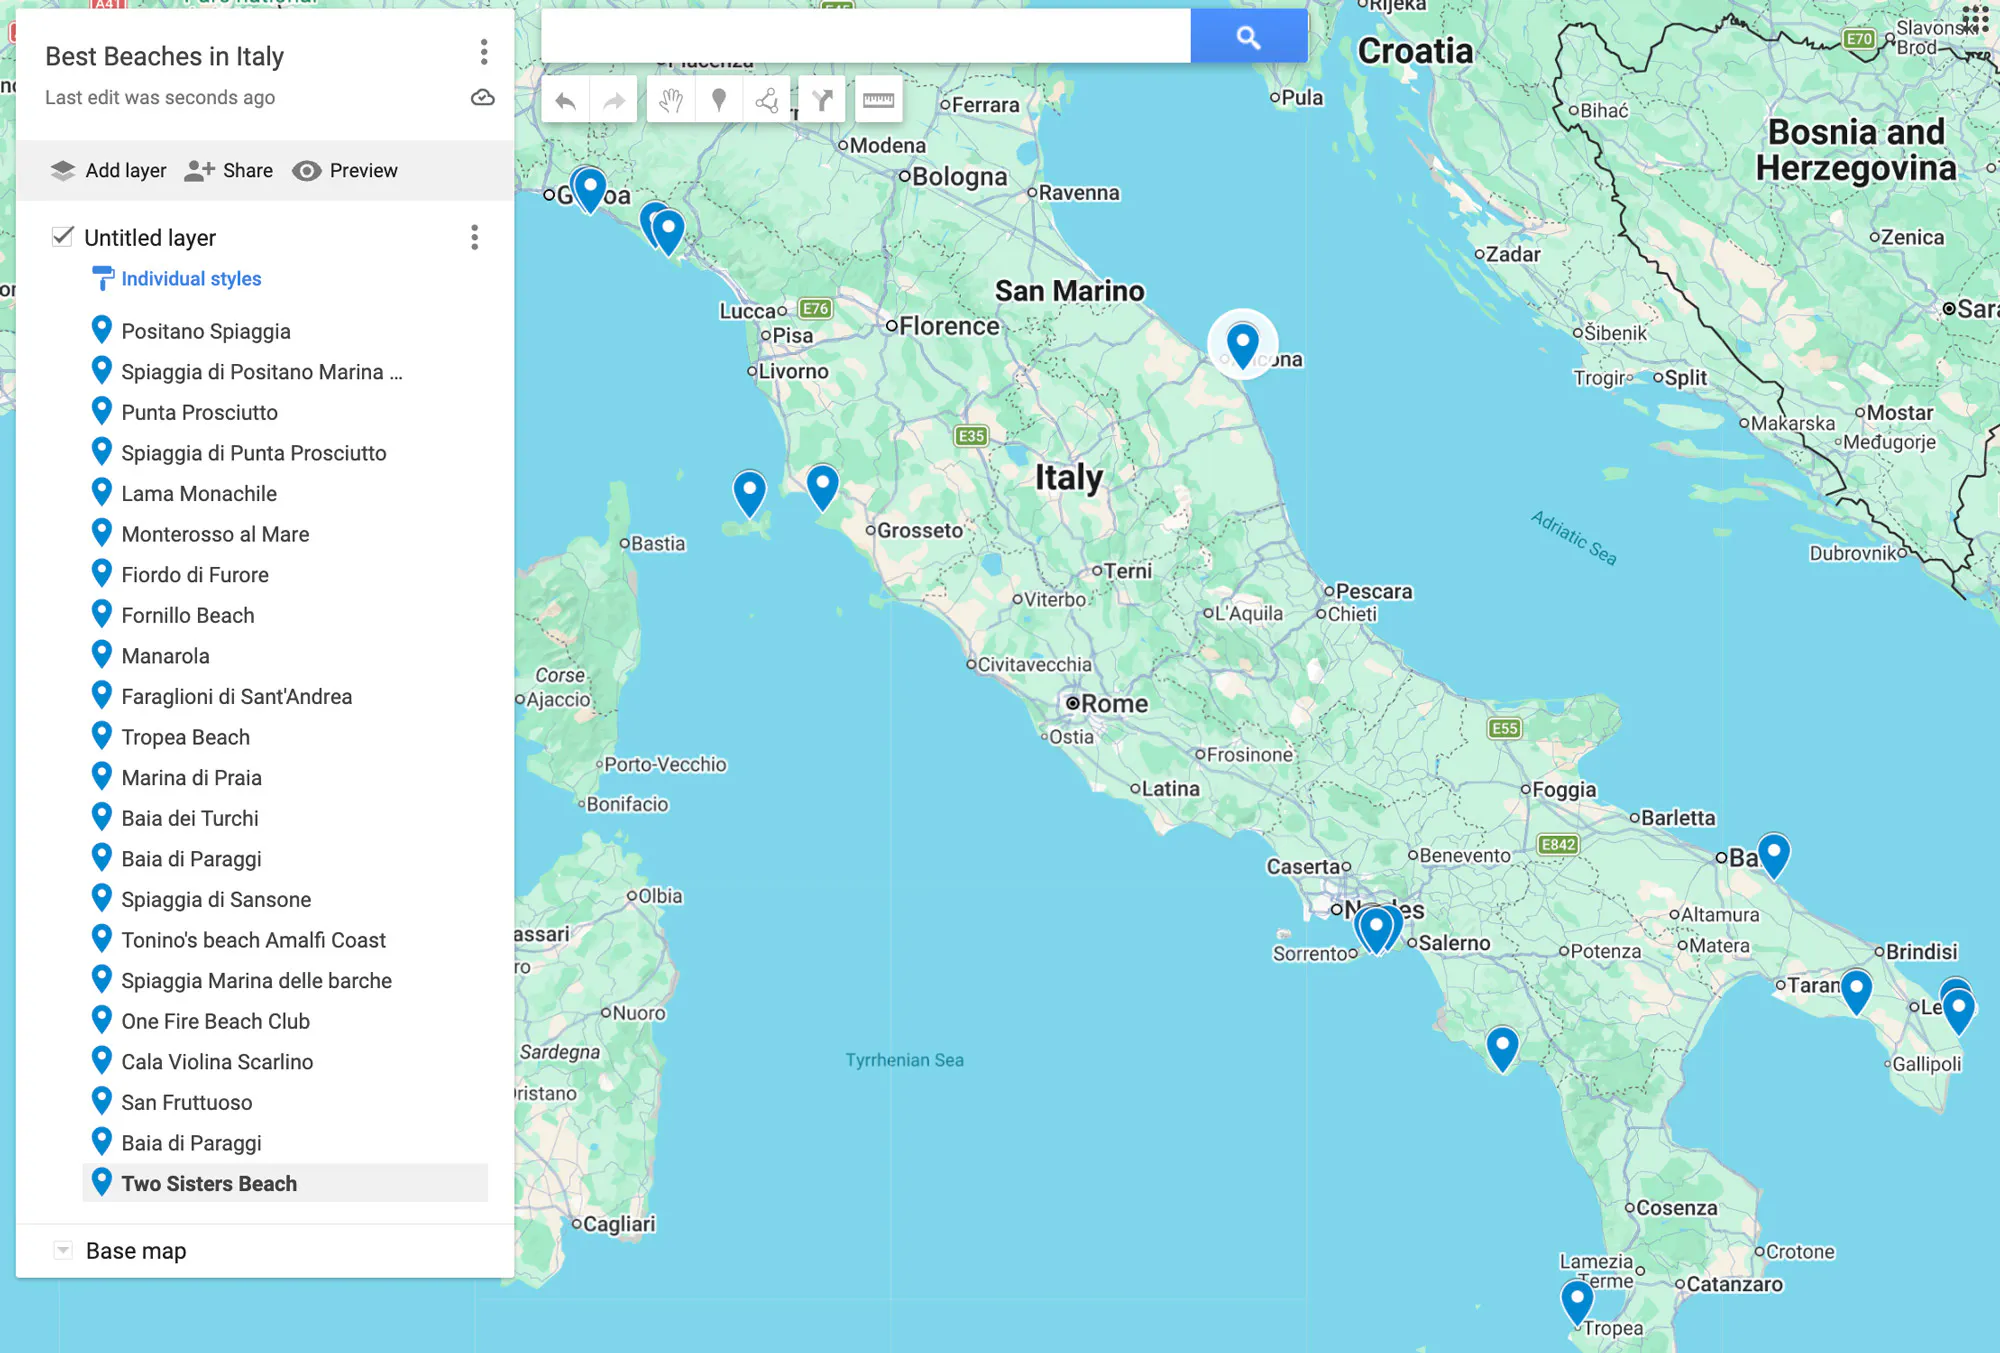Viewport: 2000px width, 1353px height.
Task: Open the Google apps grid icon
Action: tap(1975, 18)
